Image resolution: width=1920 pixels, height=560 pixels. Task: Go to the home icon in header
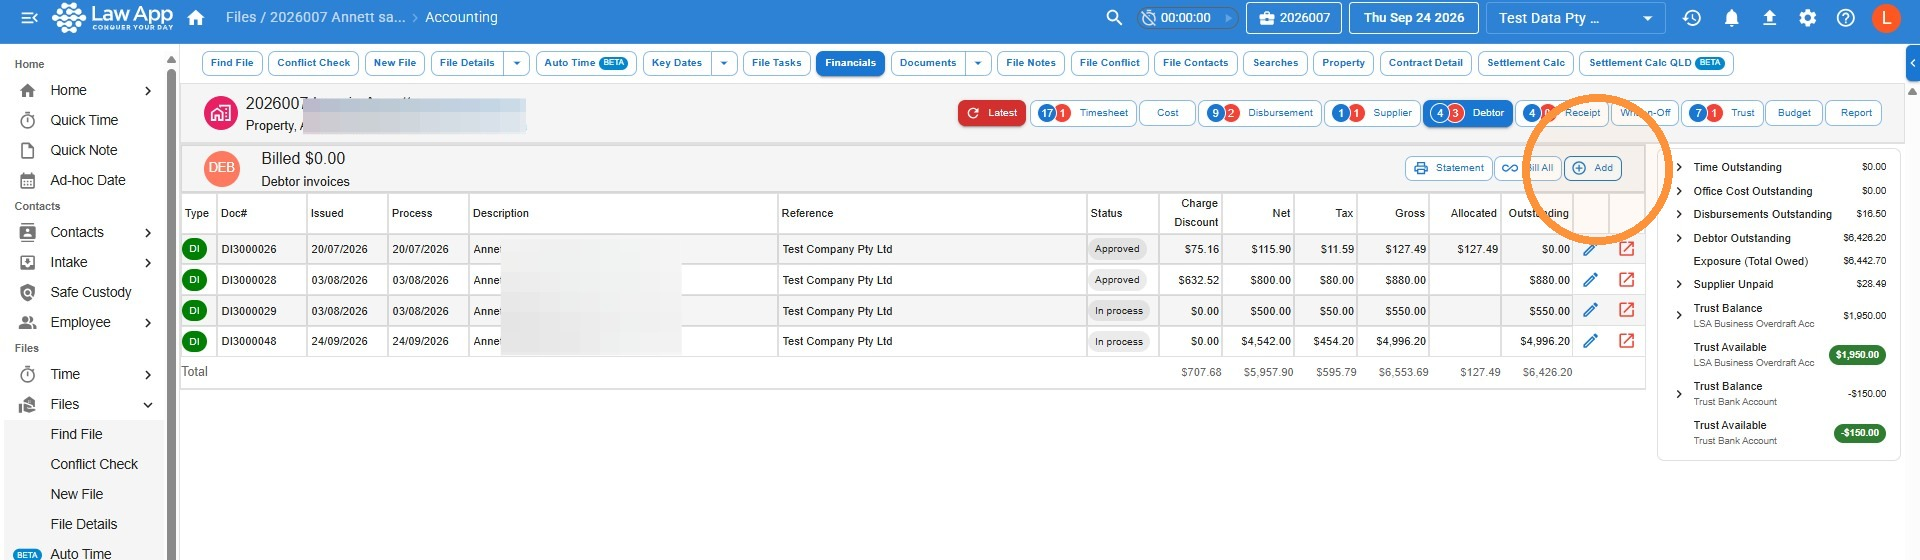(196, 17)
